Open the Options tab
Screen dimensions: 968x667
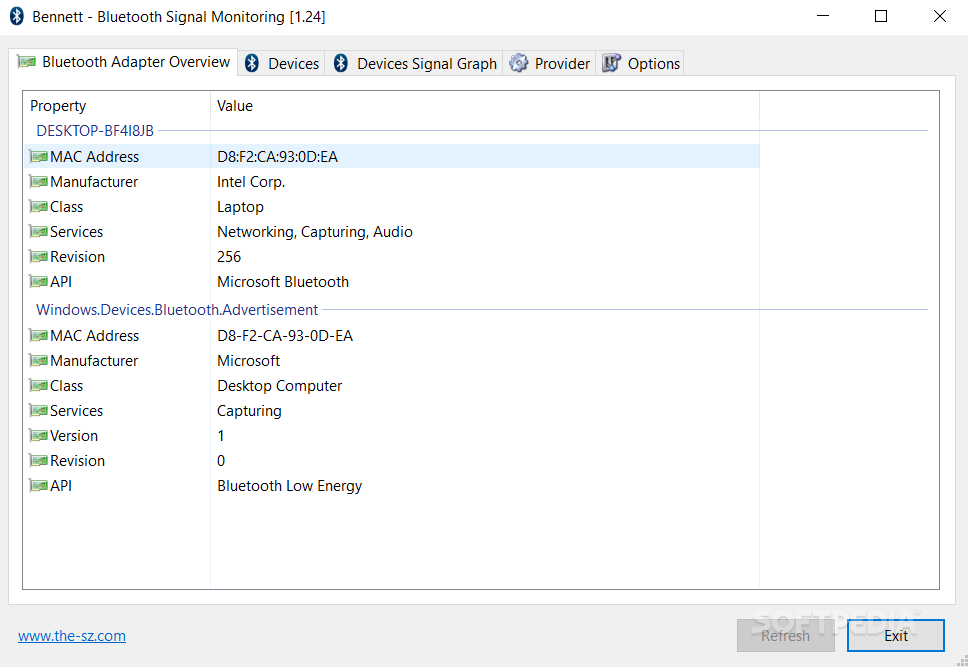tap(640, 63)
